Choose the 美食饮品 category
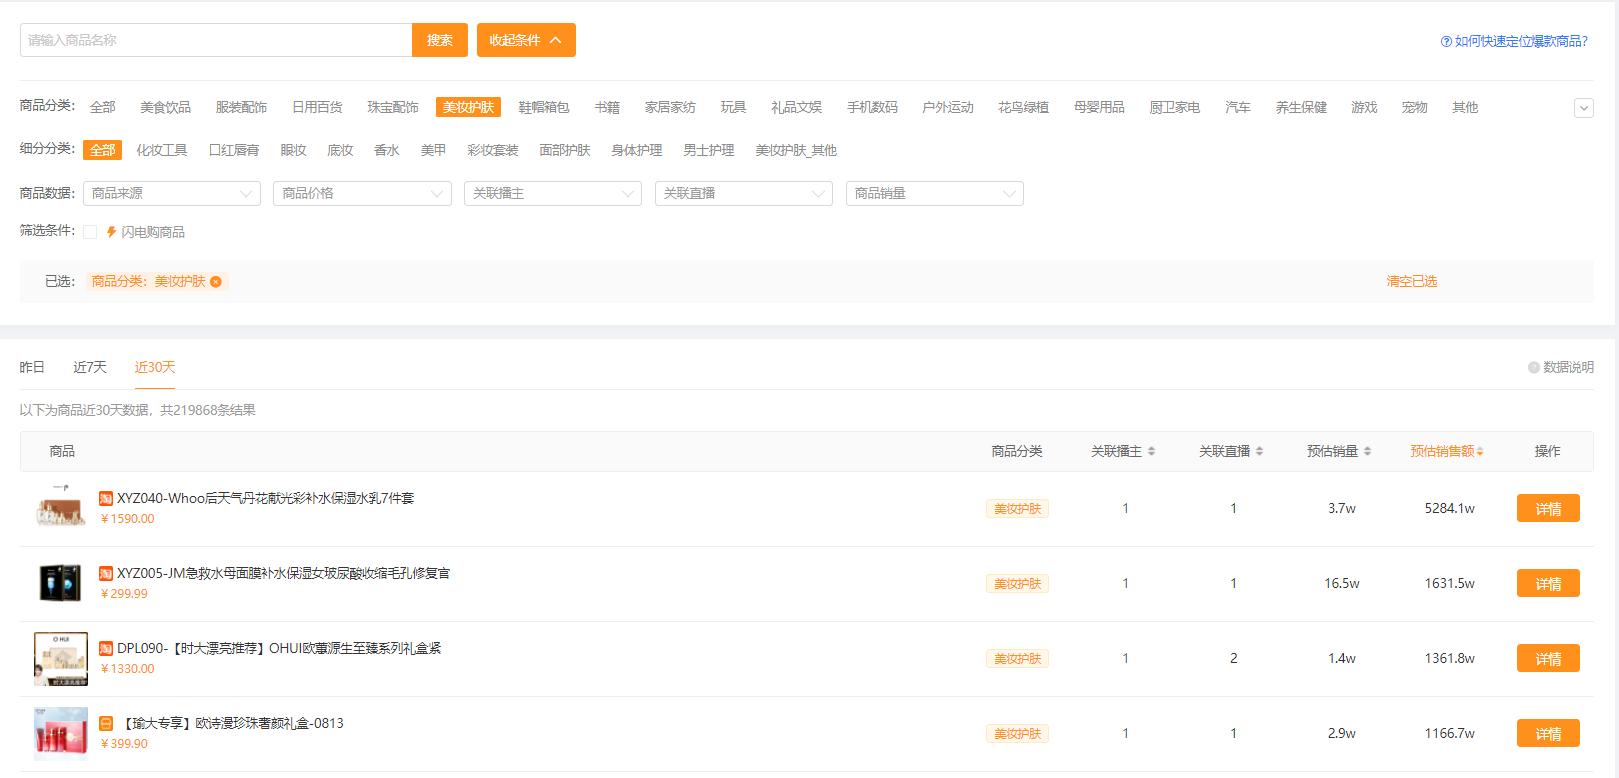 [165, 107]
